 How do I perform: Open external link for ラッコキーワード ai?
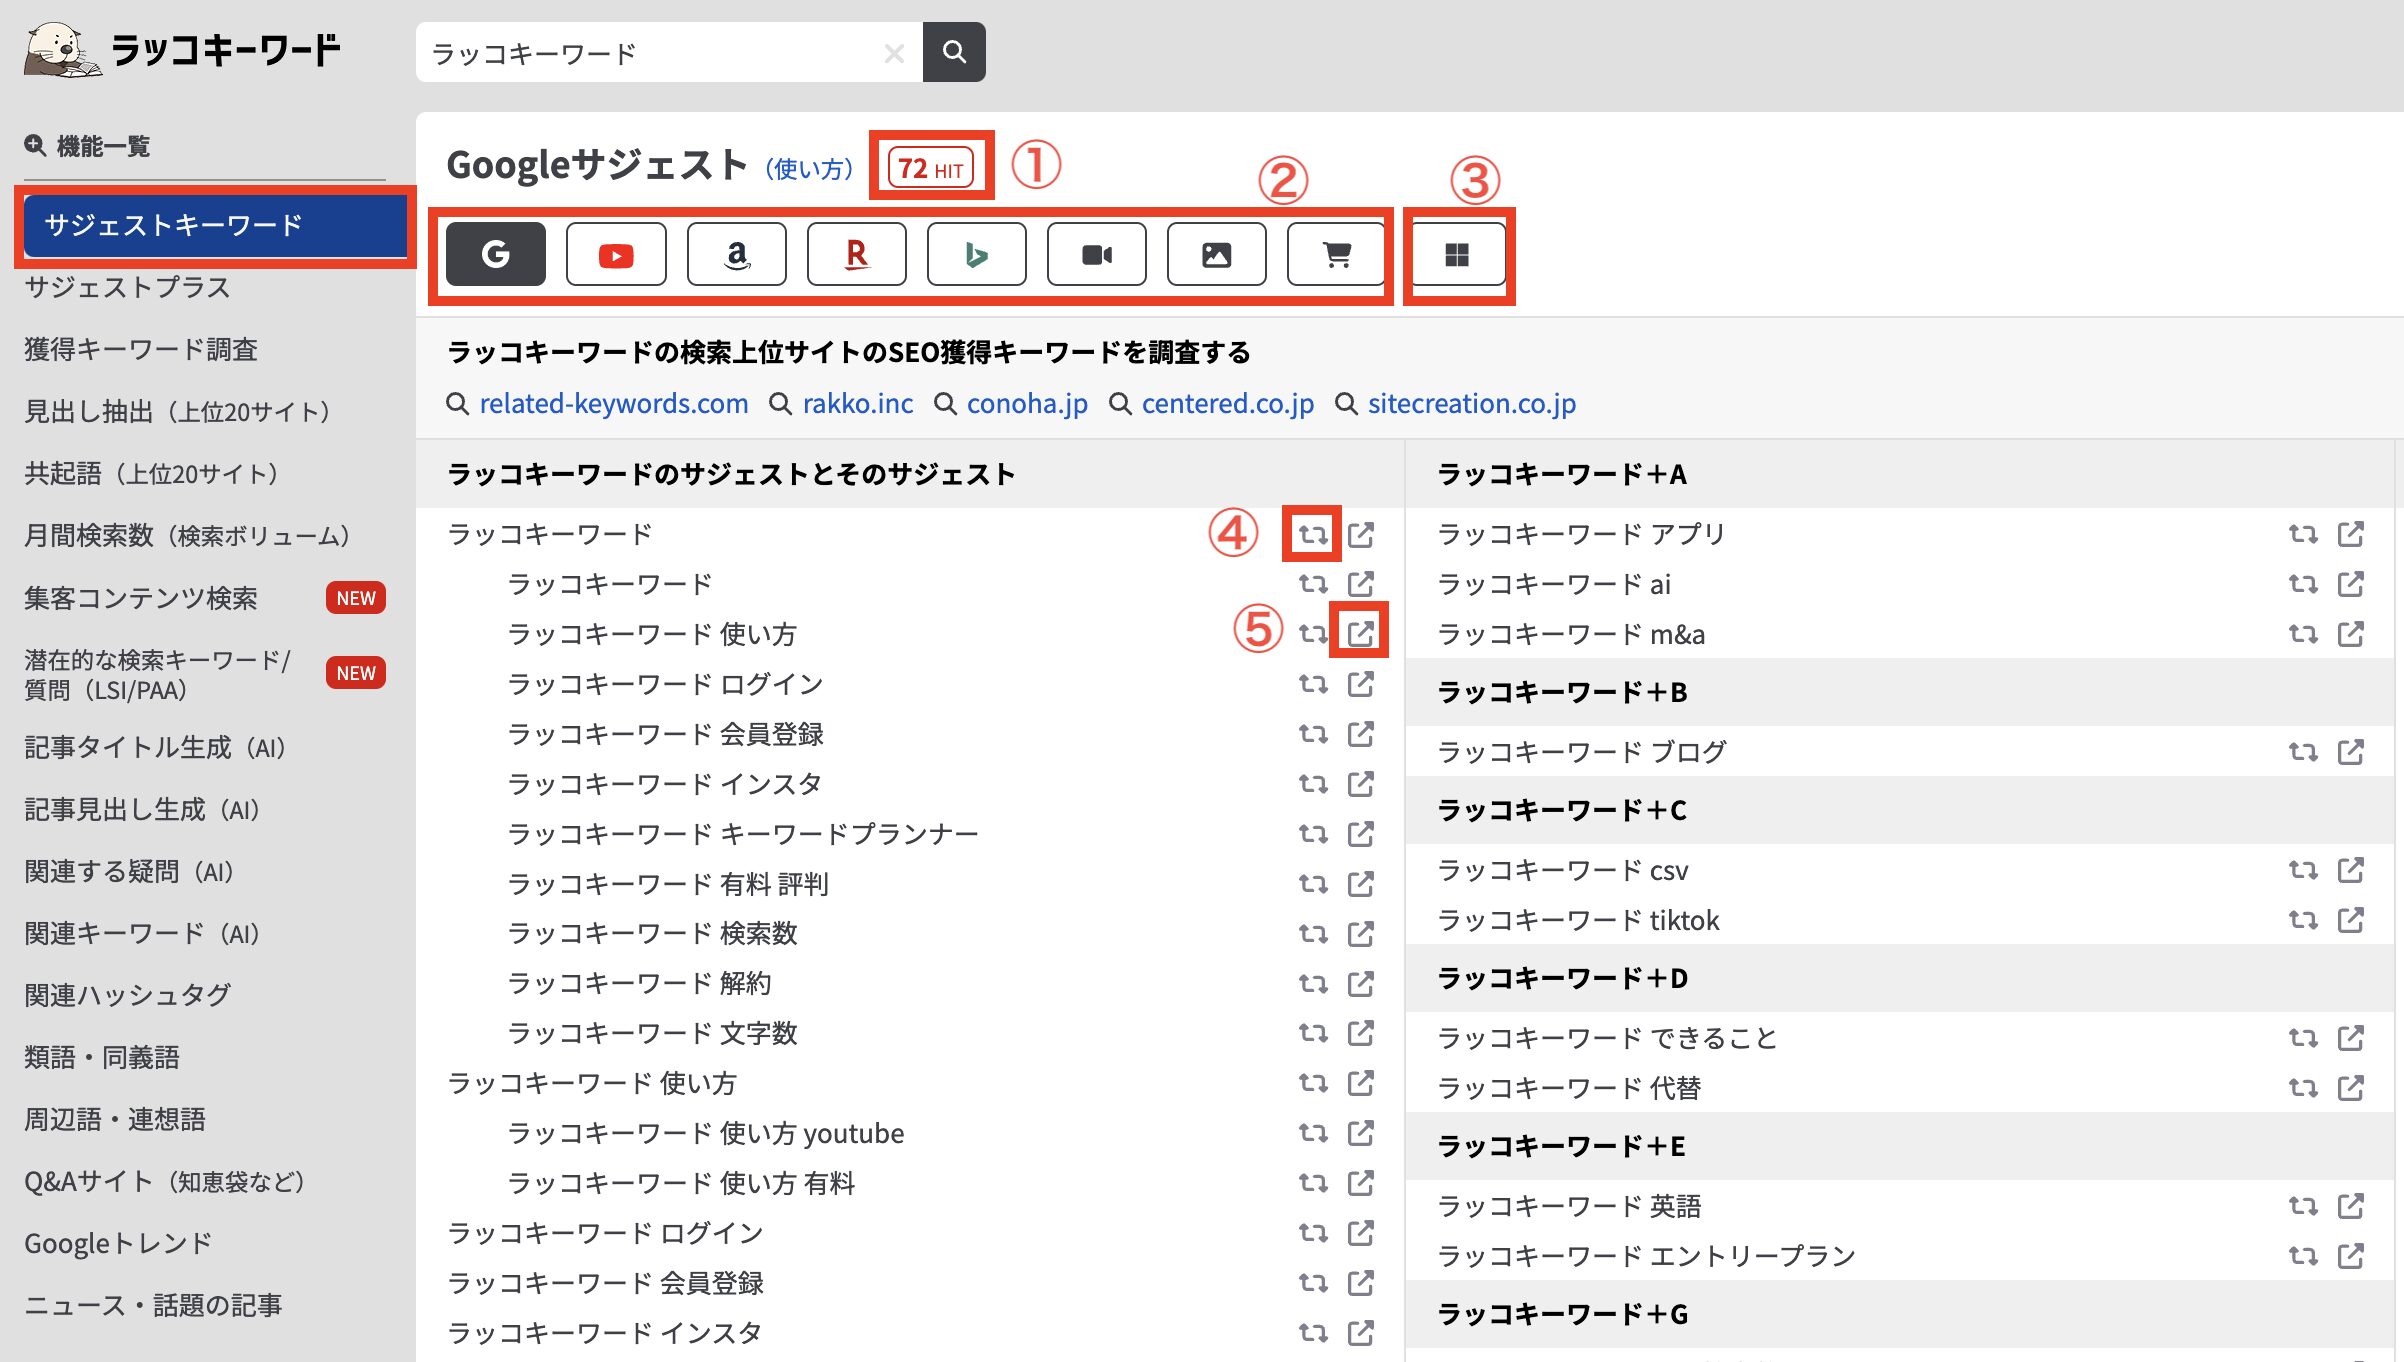pyautogui.click(x=2351, y=584)
